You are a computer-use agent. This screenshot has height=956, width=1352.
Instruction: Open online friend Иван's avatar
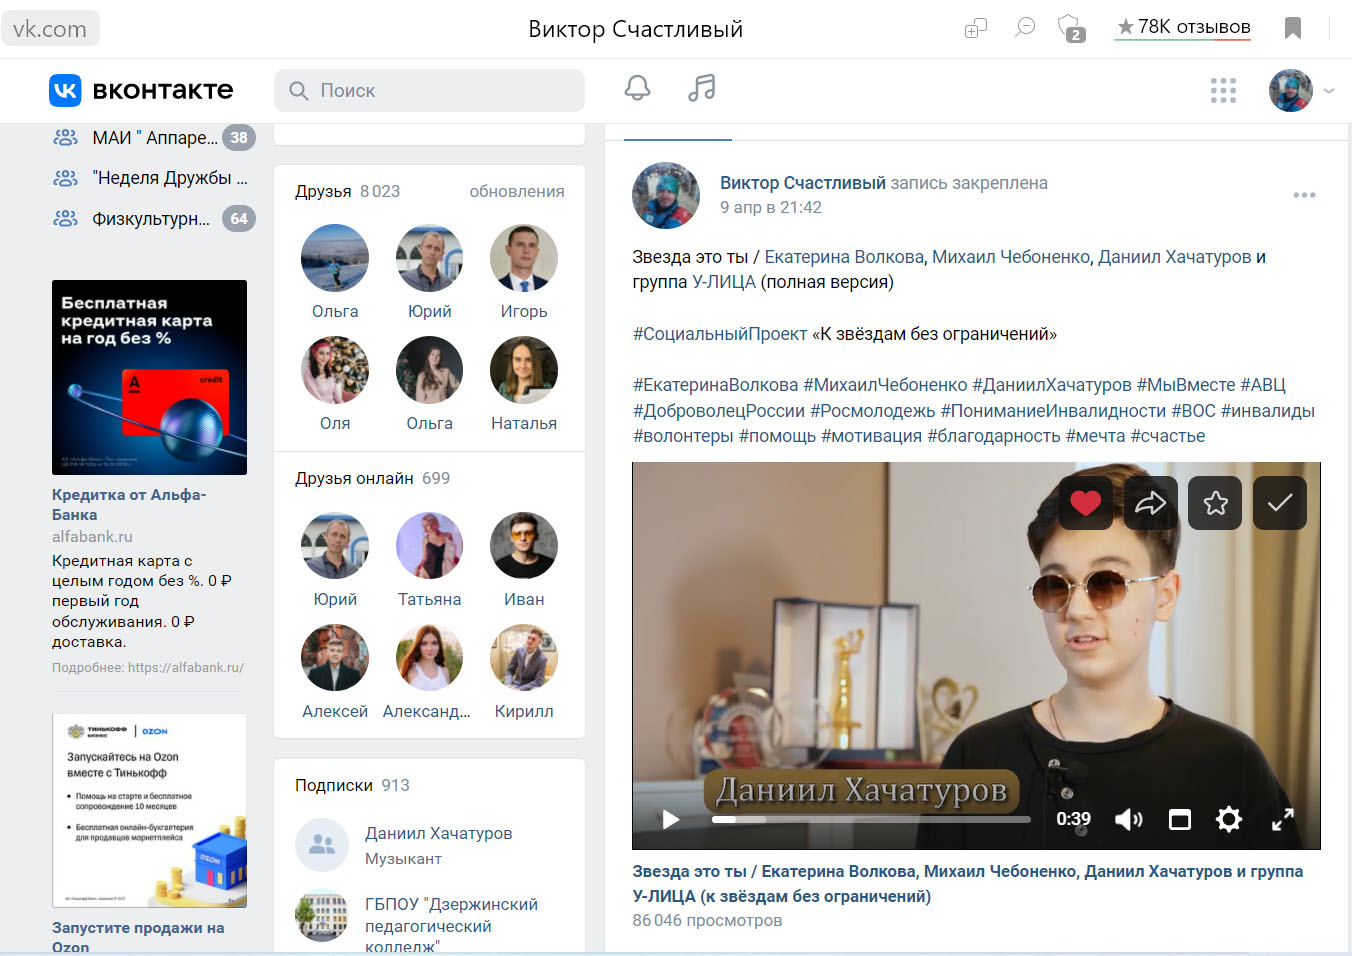(x=524, y=546)
